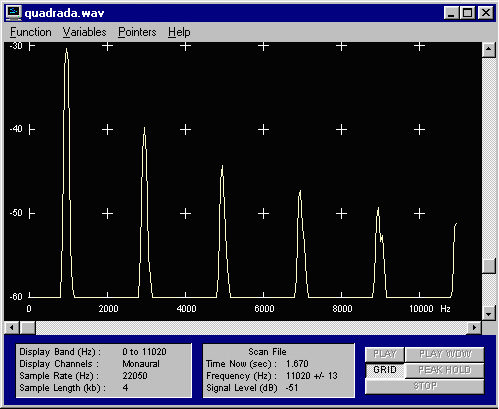This screenshot has width=499, height=409.
Task: Open the Pointers menu
Action: (137, 32)
